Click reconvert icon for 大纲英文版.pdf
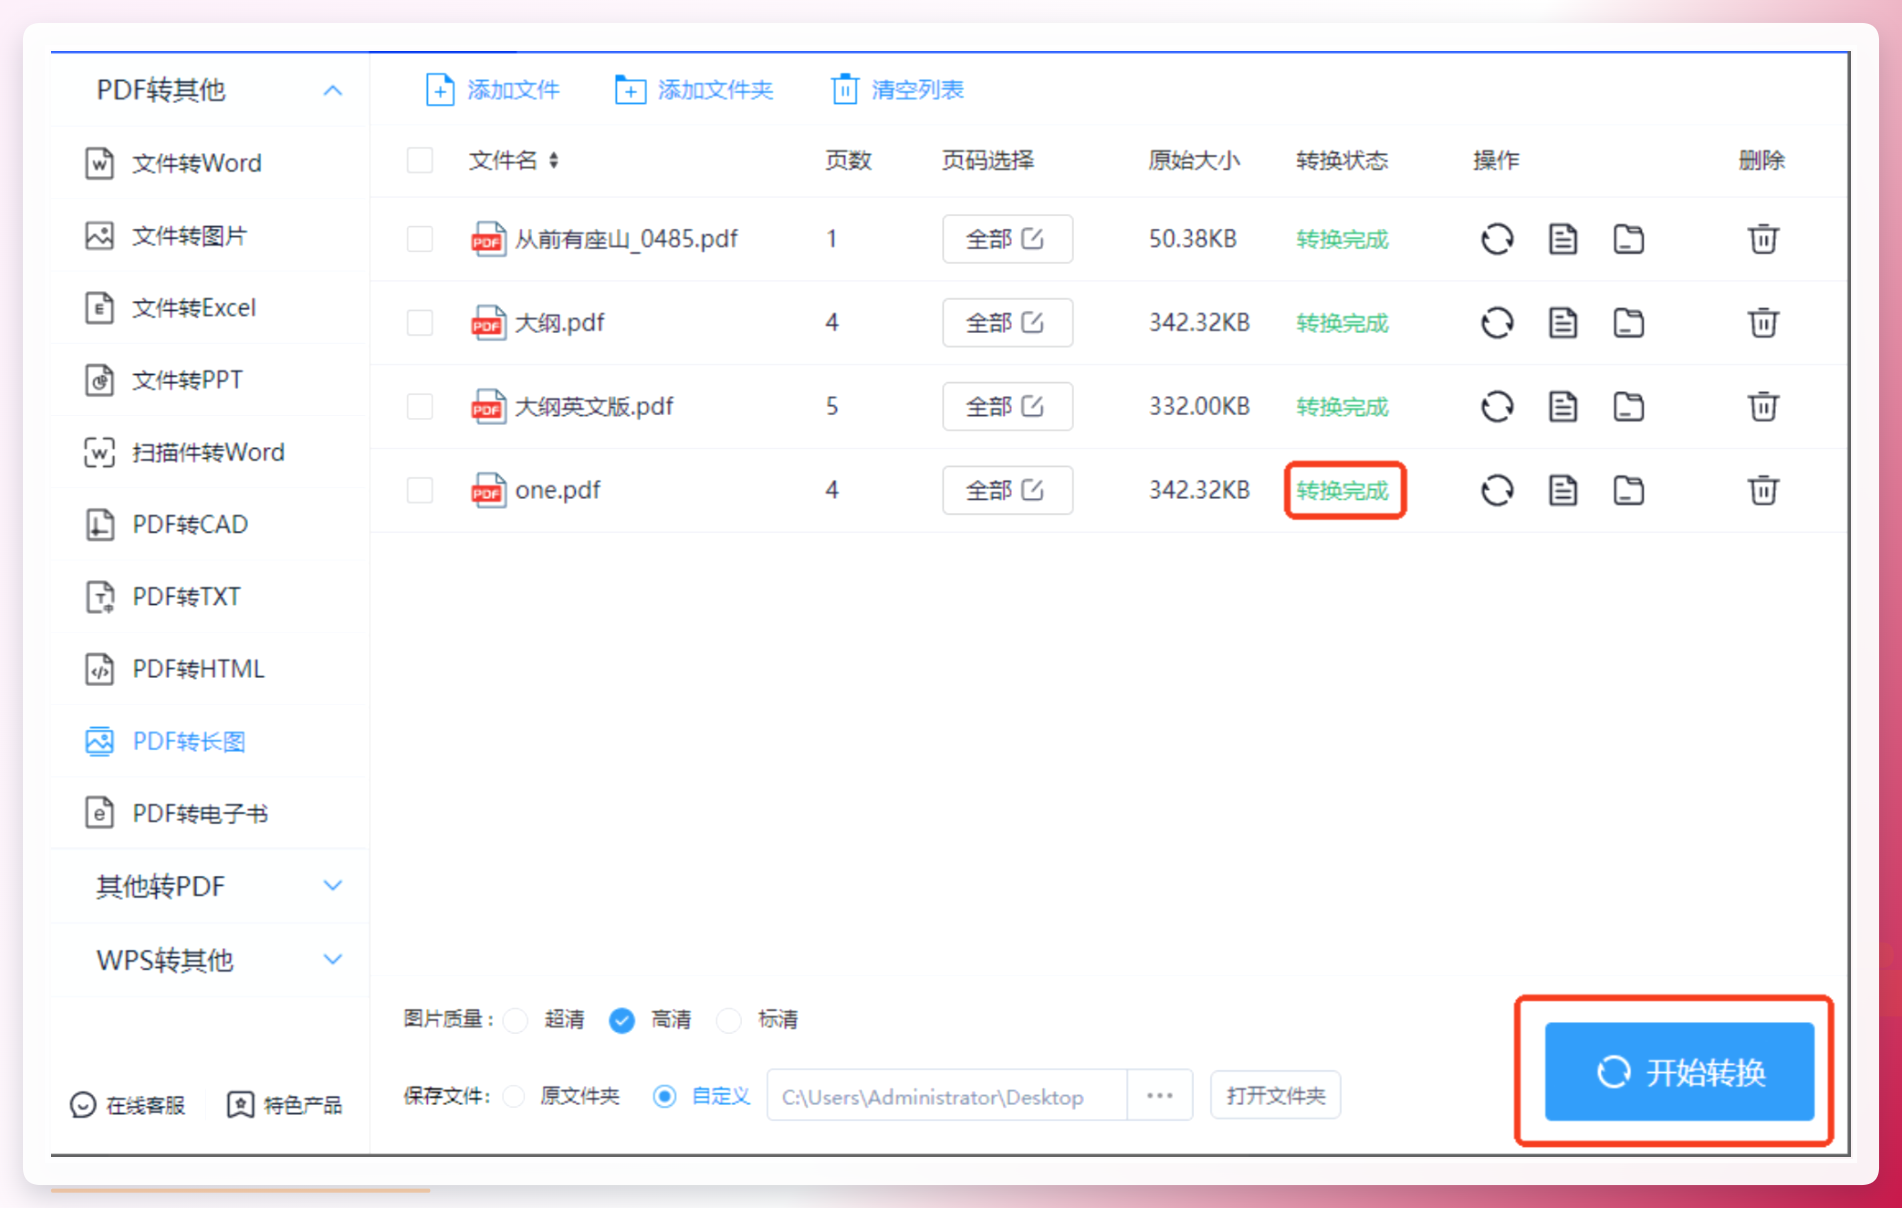 1496,407
